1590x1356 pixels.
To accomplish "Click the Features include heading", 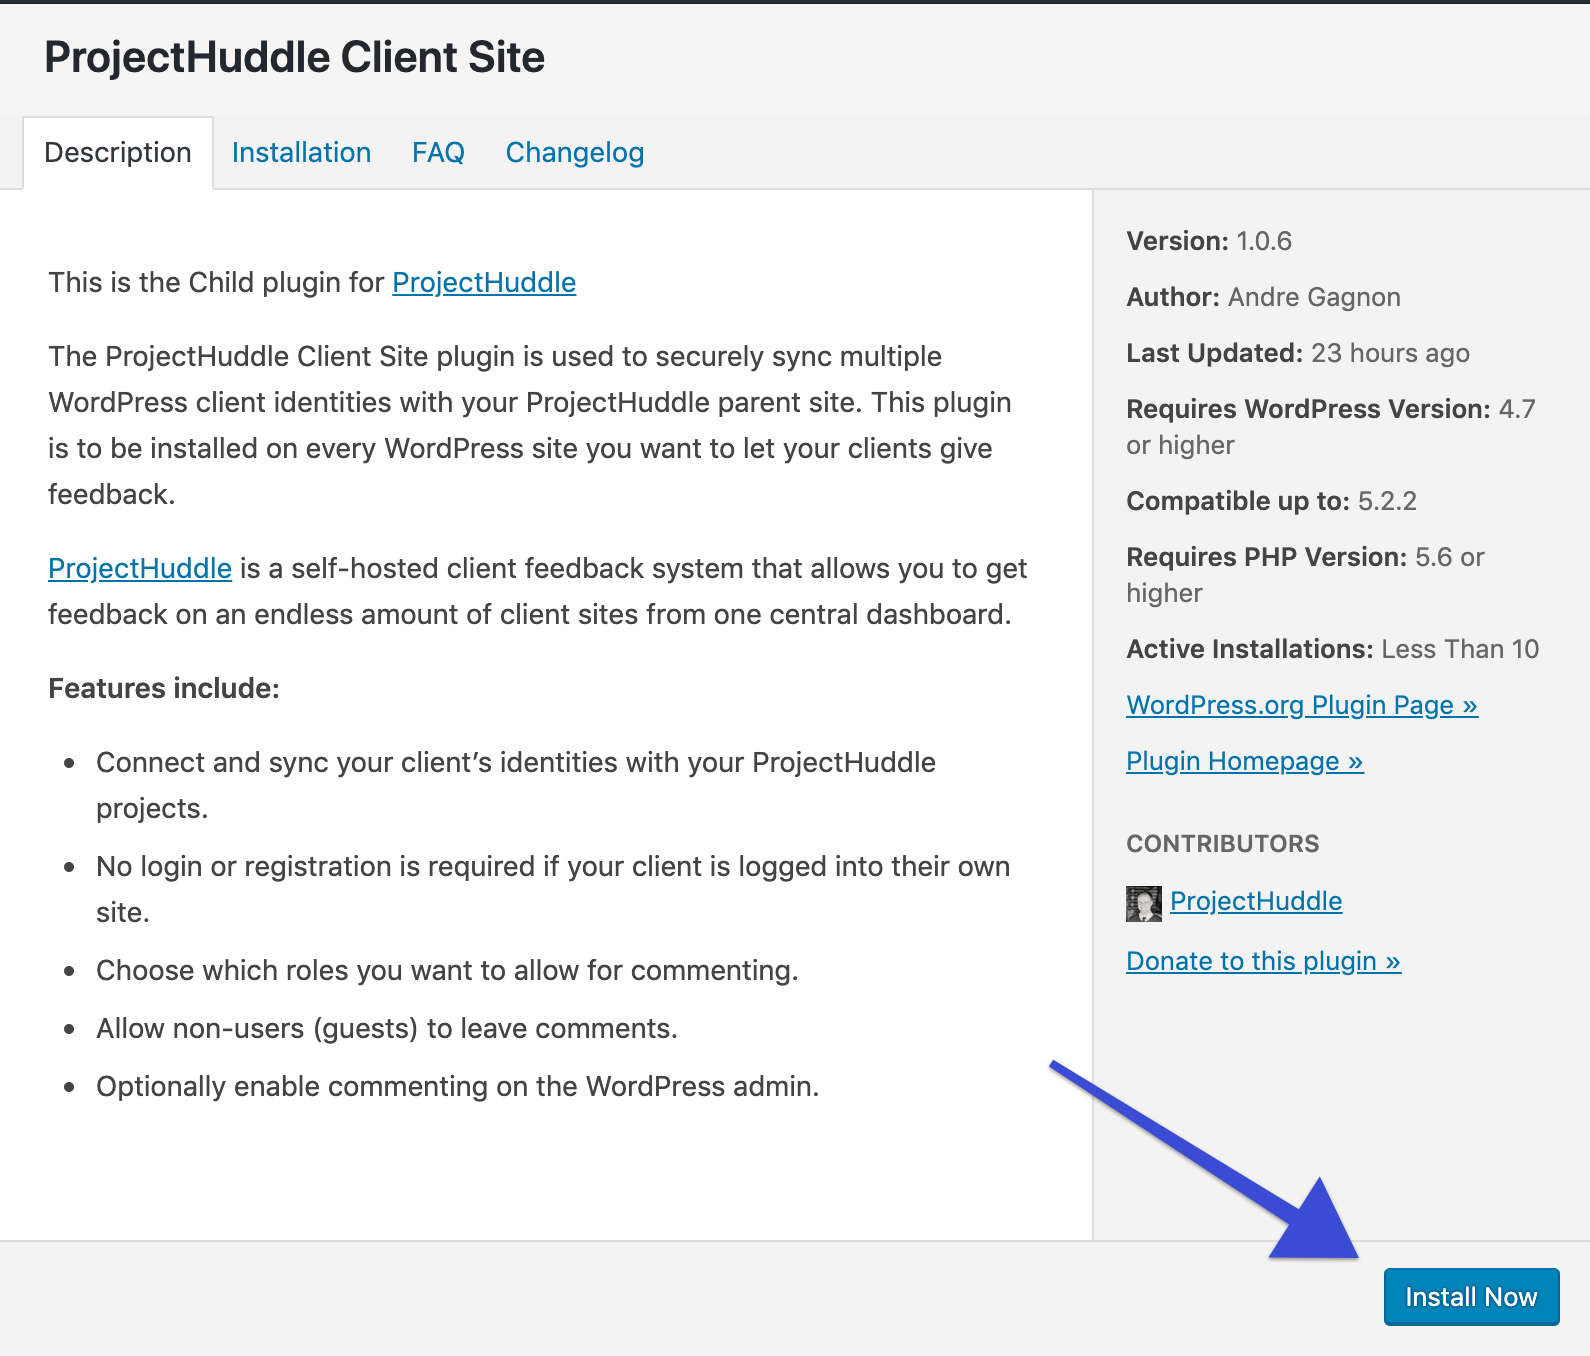I will [x=164, y=689].
